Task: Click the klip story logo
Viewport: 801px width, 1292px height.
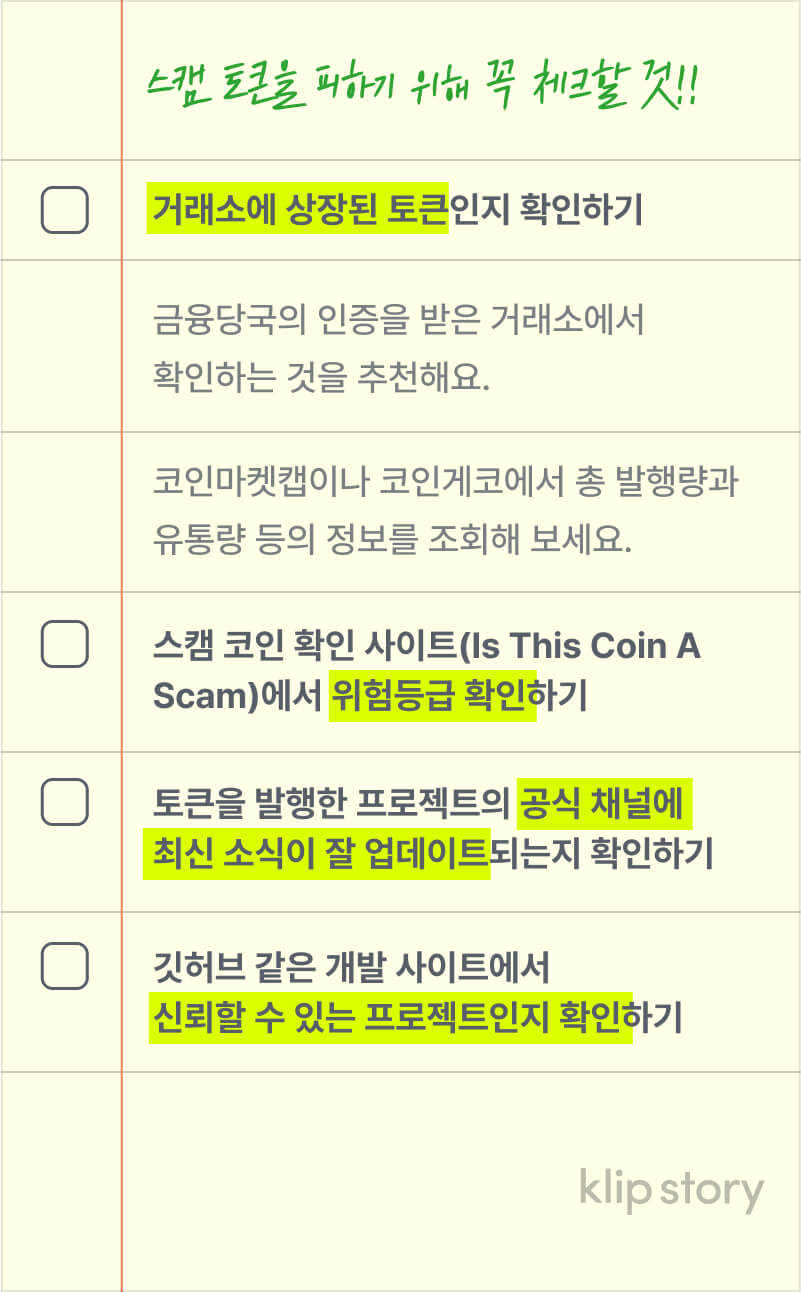Action: click(671, 1190)
